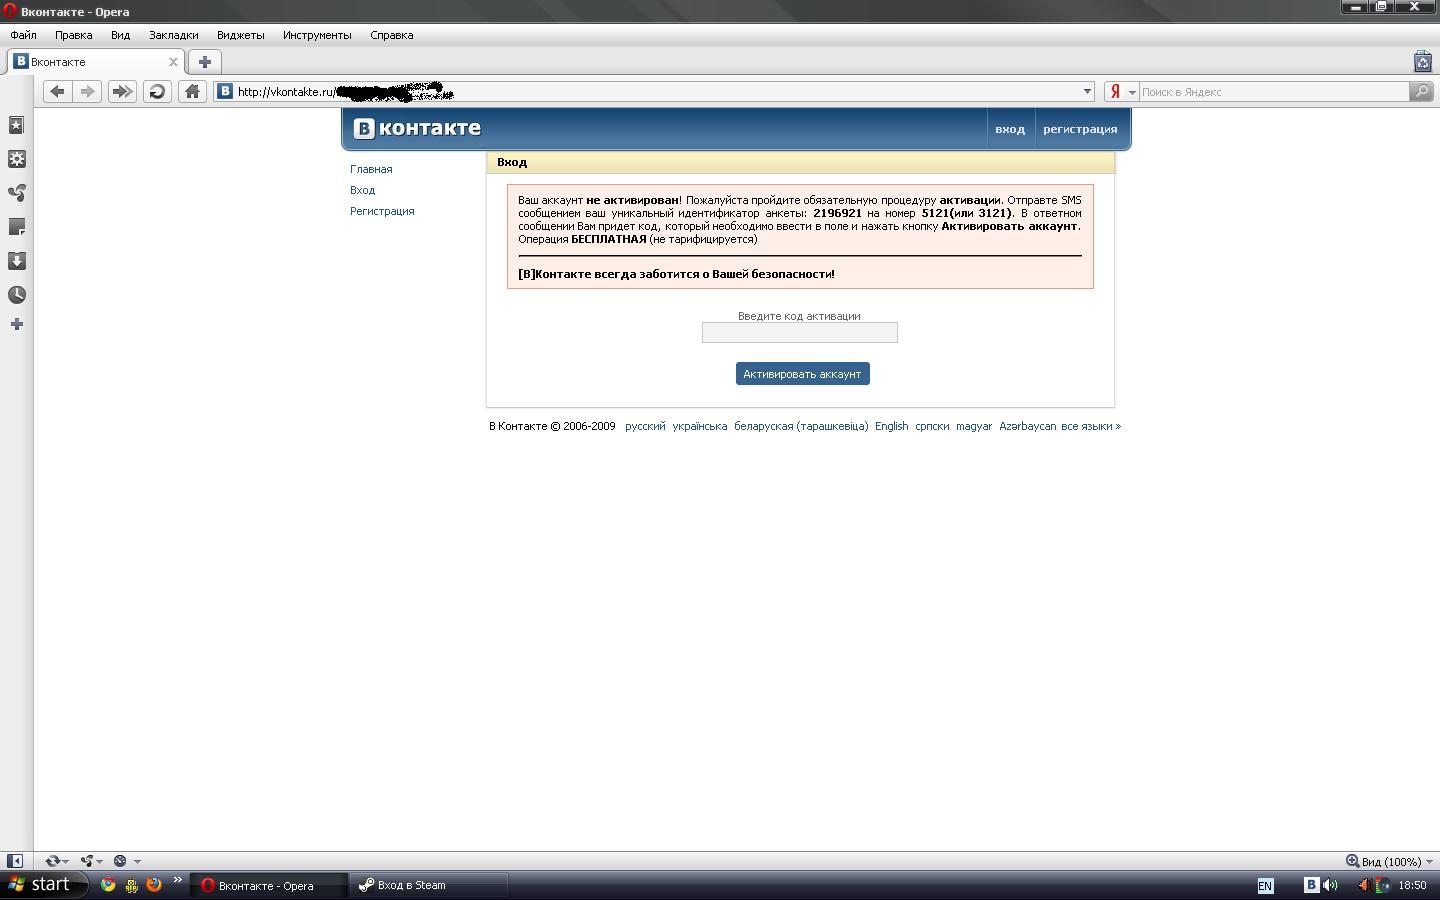Open Opera Link sync status icon
1440x900 pixels.
coord(52,861)
